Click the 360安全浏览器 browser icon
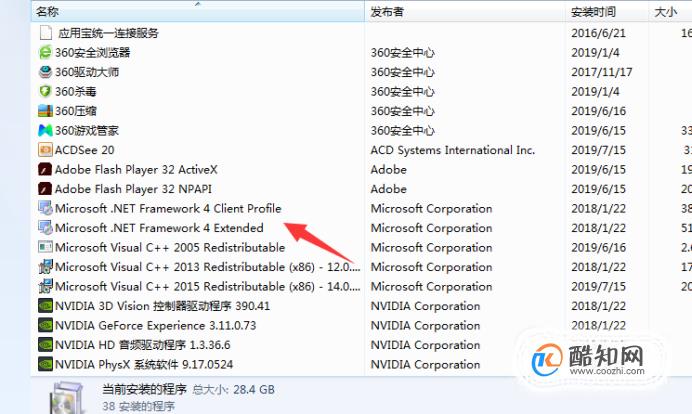Screen dimensions: 692x414 point(45,53)
